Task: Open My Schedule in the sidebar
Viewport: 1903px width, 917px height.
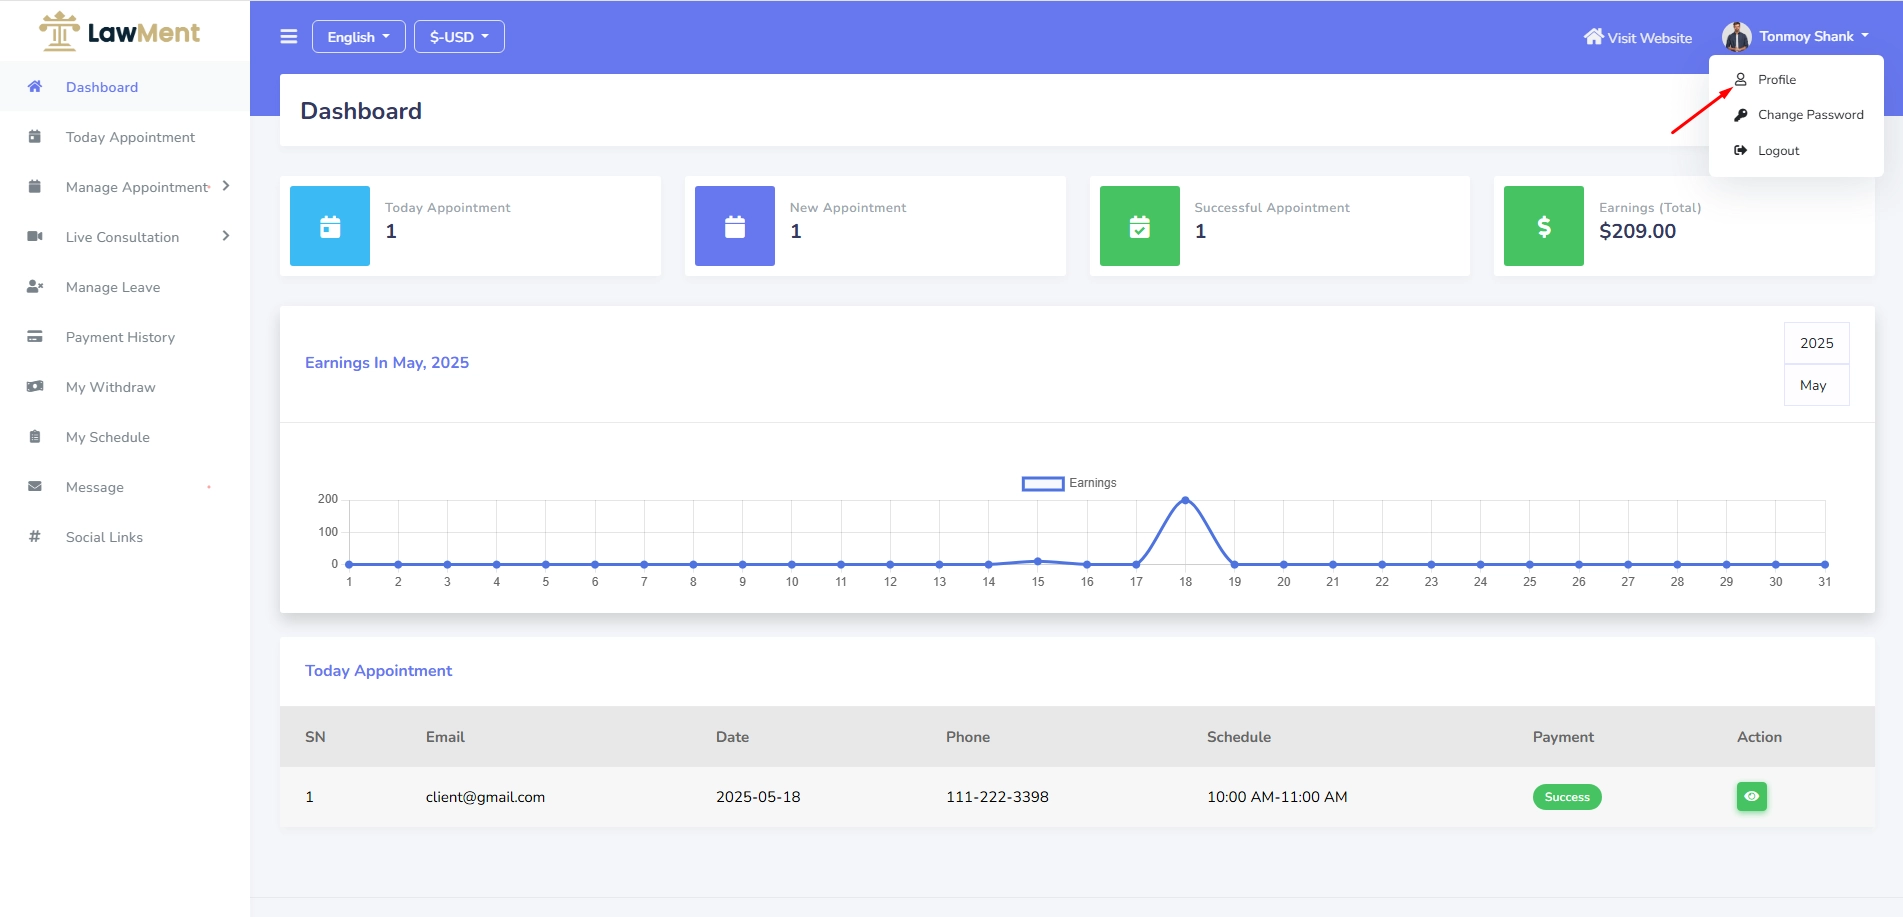Action: point(125,437)
